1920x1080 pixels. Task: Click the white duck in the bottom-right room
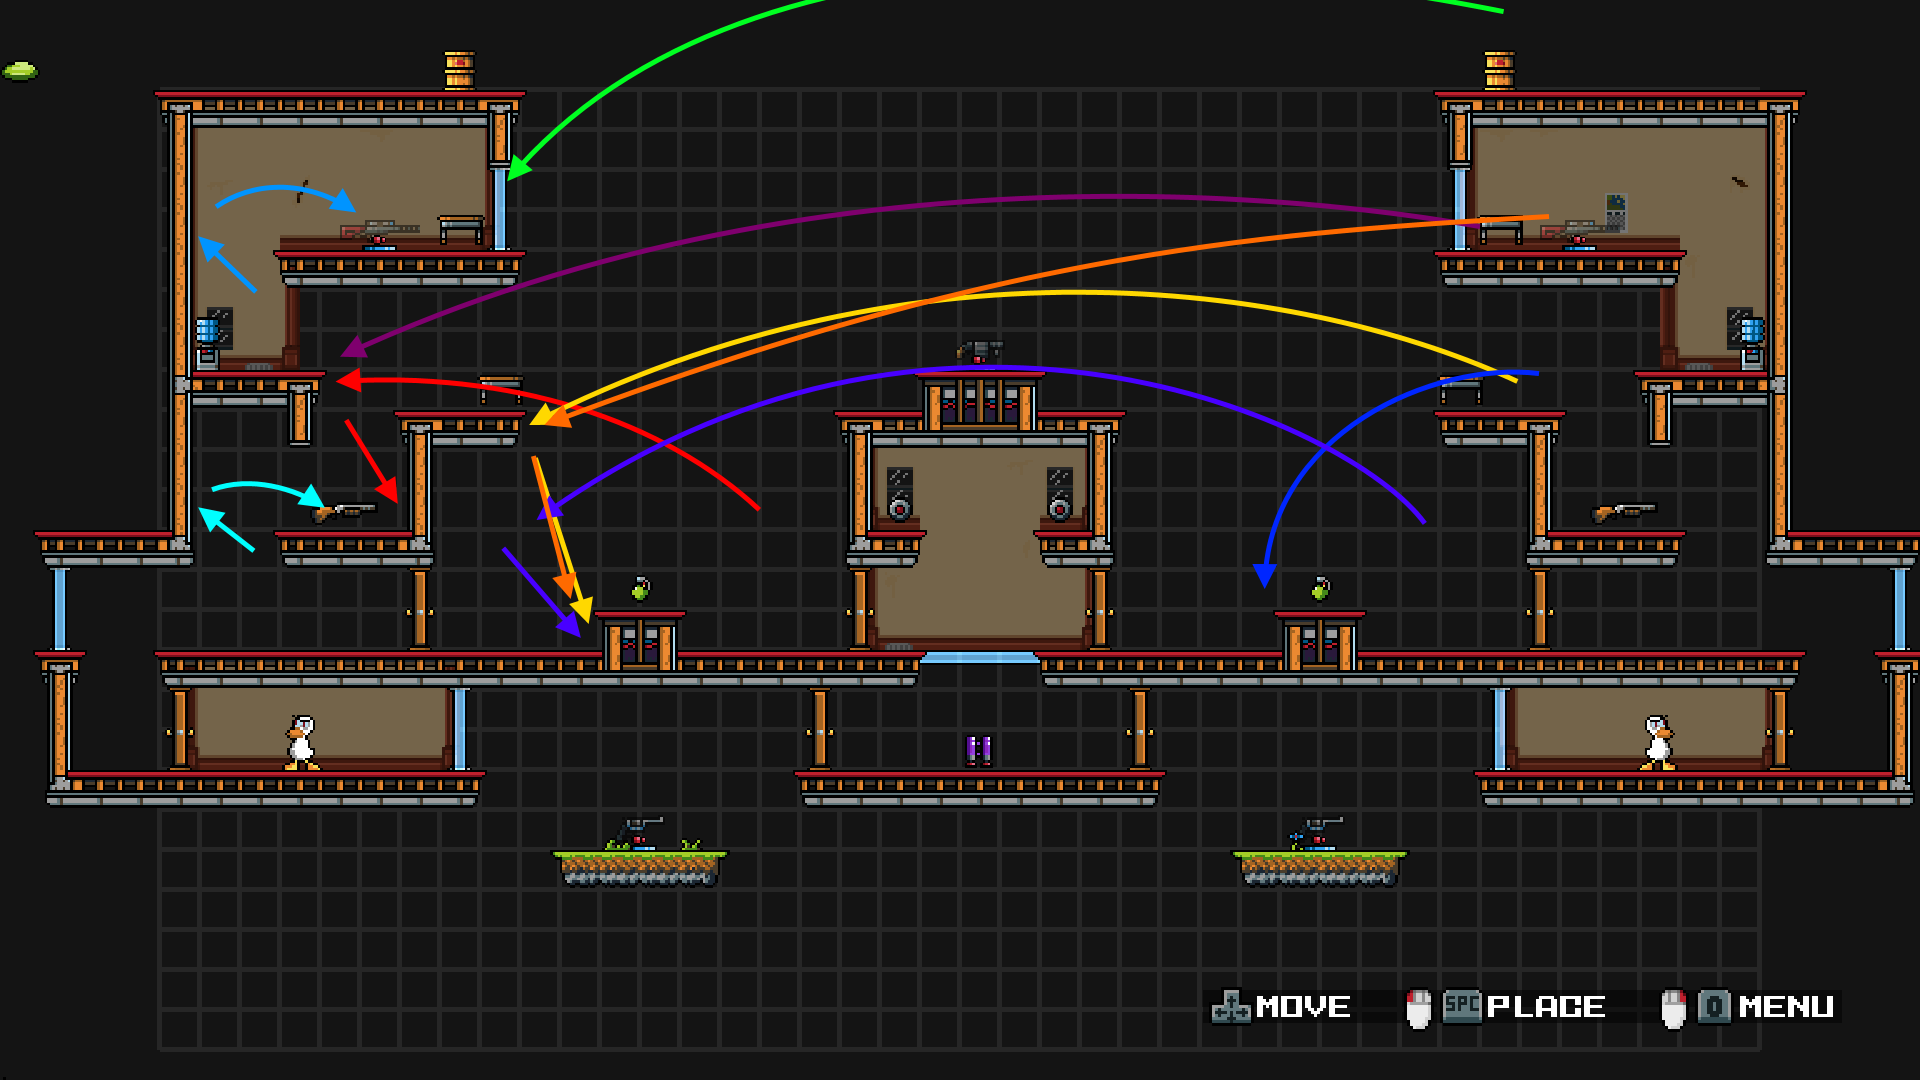click(1657, 743)
